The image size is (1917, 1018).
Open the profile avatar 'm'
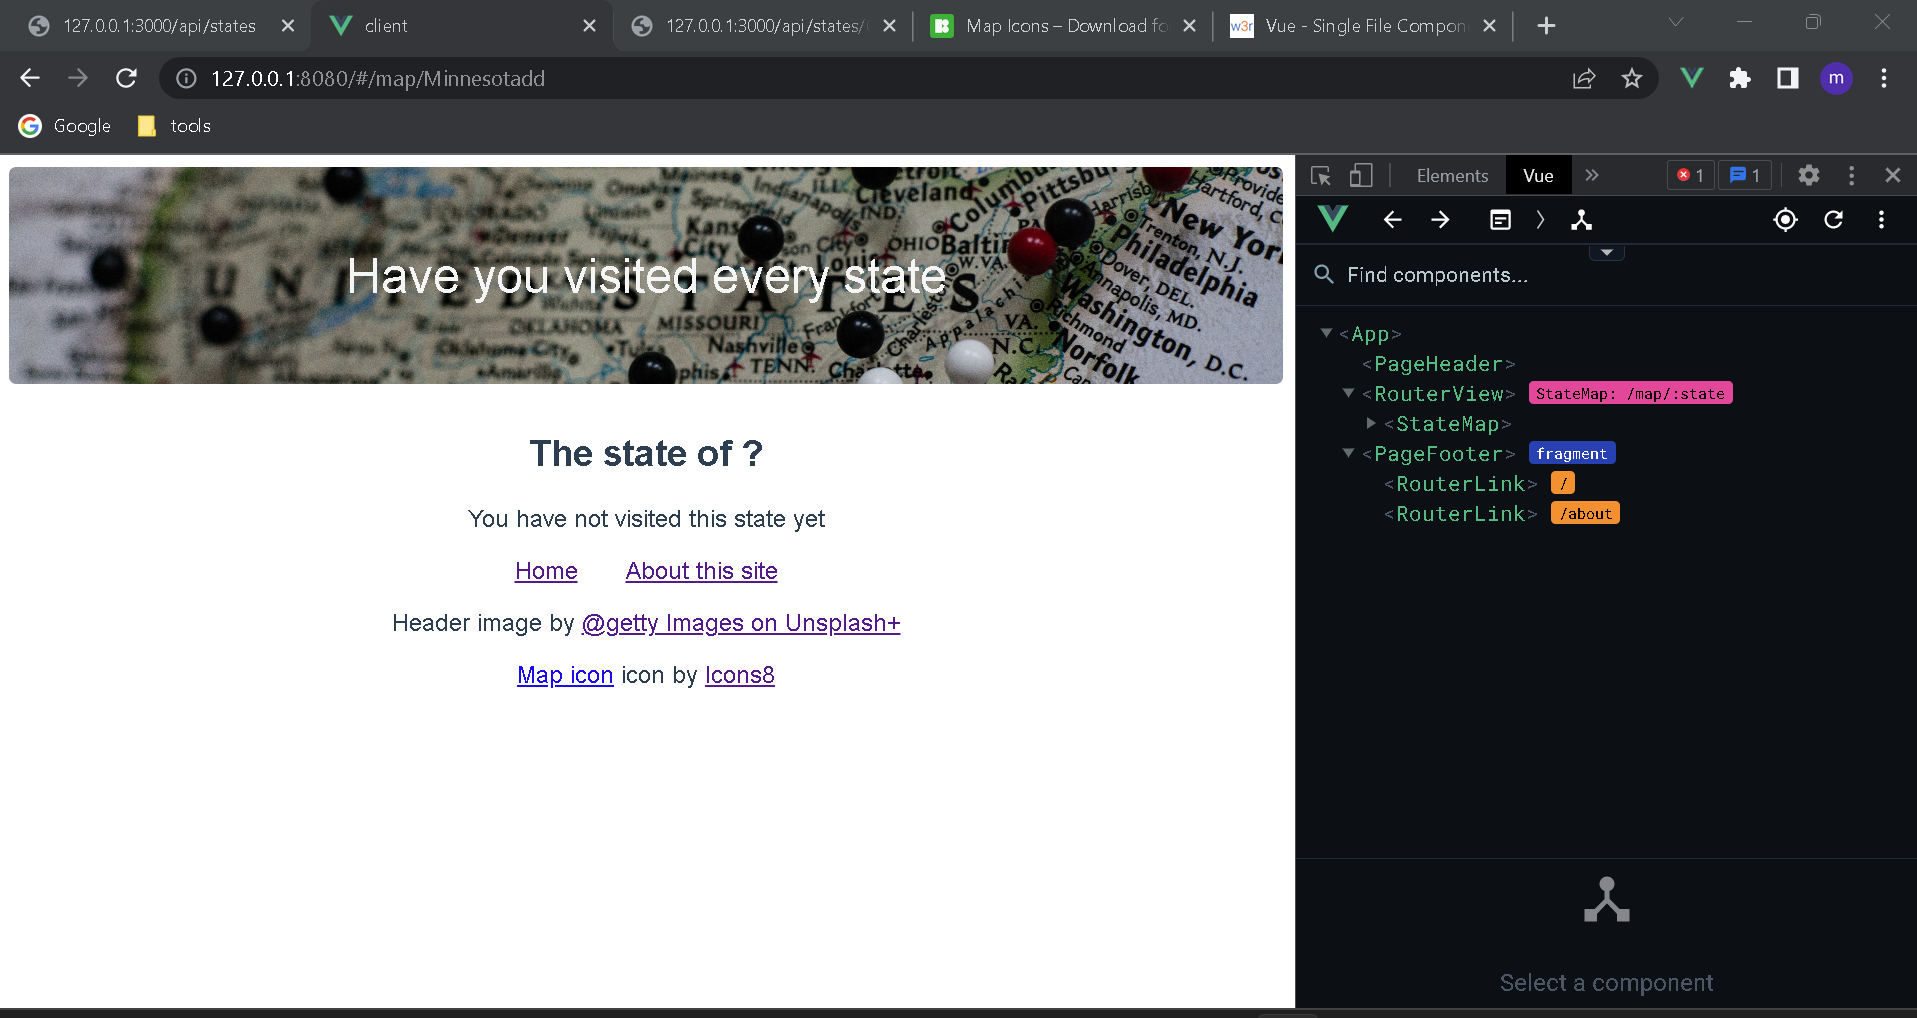click(x=1836, y=78)
